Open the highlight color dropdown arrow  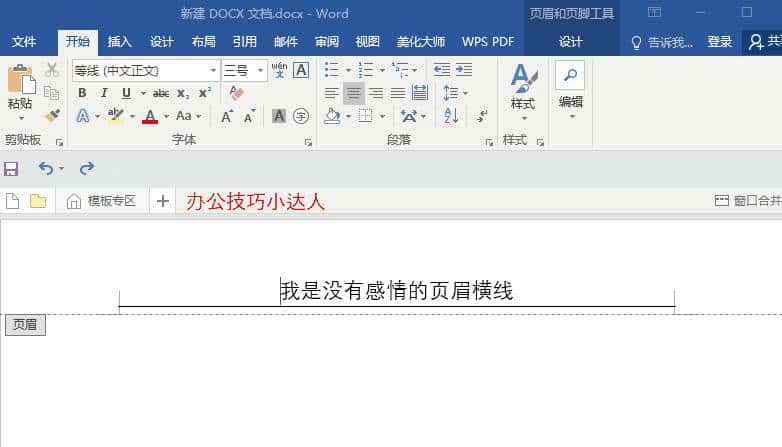[133, 117]
